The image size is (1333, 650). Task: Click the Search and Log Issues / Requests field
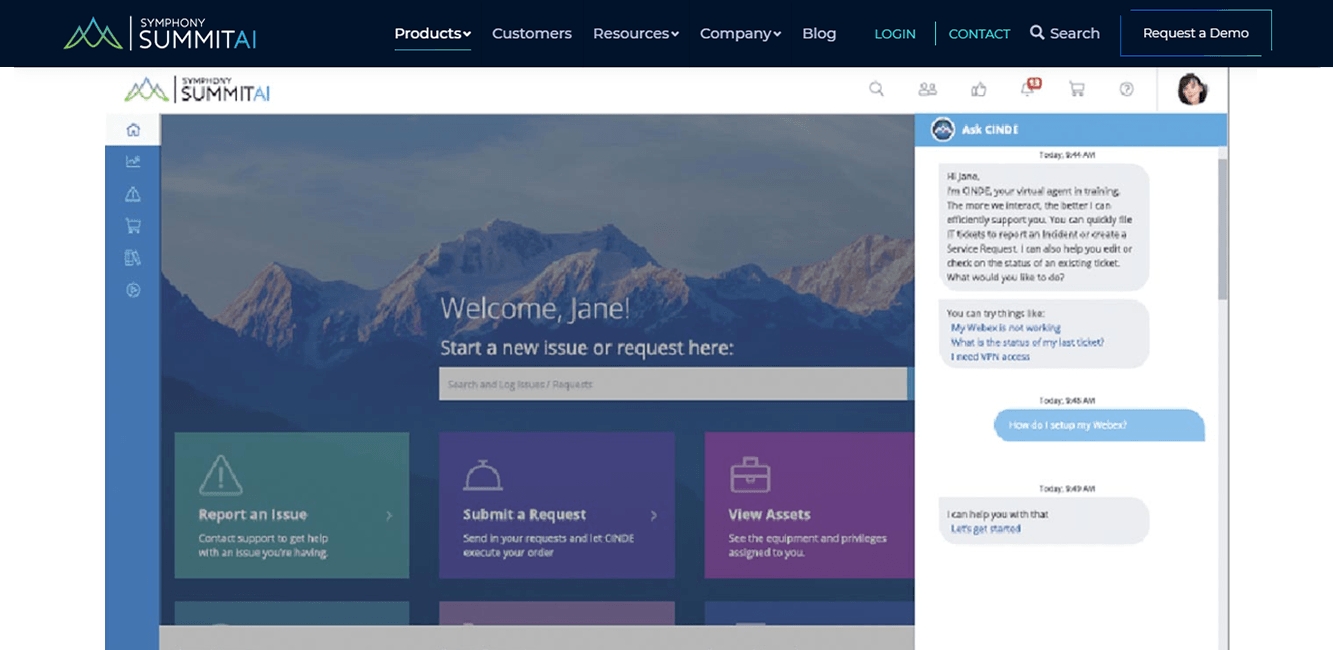point(673,384)
